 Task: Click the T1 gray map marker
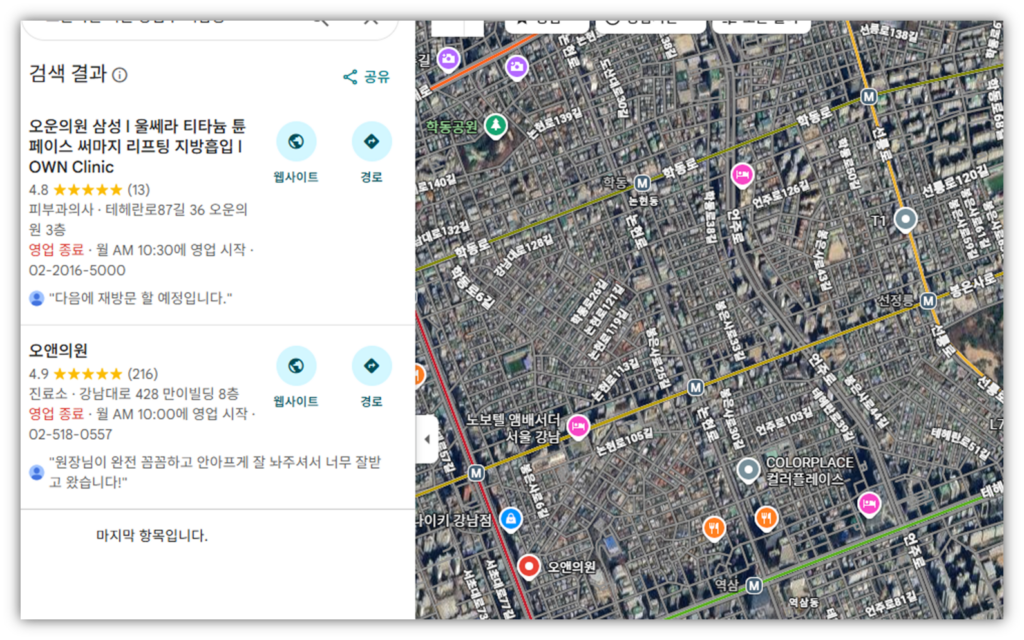pos(906,219)
